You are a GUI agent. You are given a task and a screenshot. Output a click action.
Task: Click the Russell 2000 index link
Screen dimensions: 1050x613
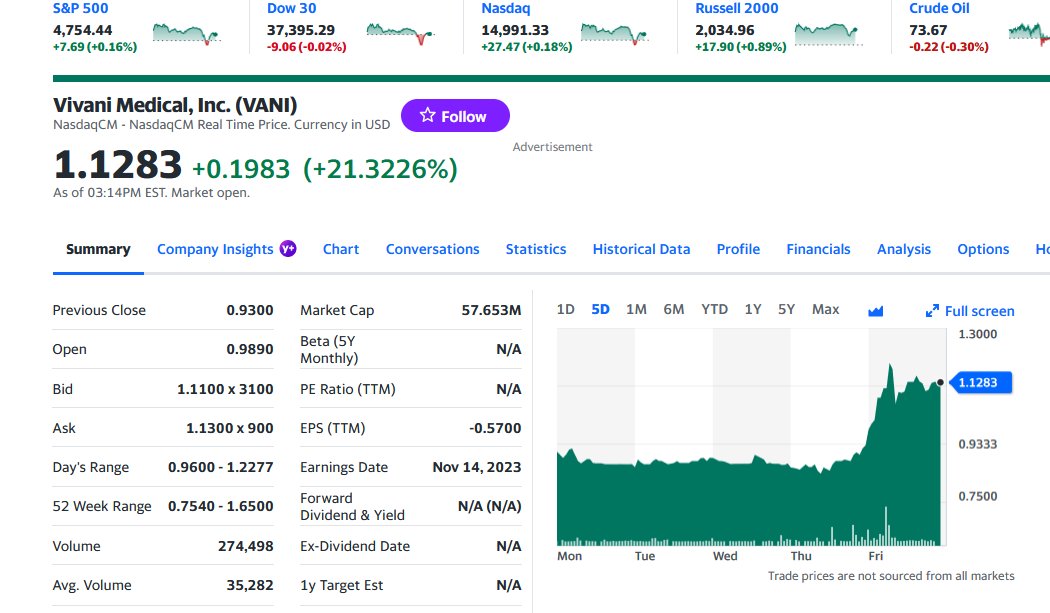(x=737, y=9)
